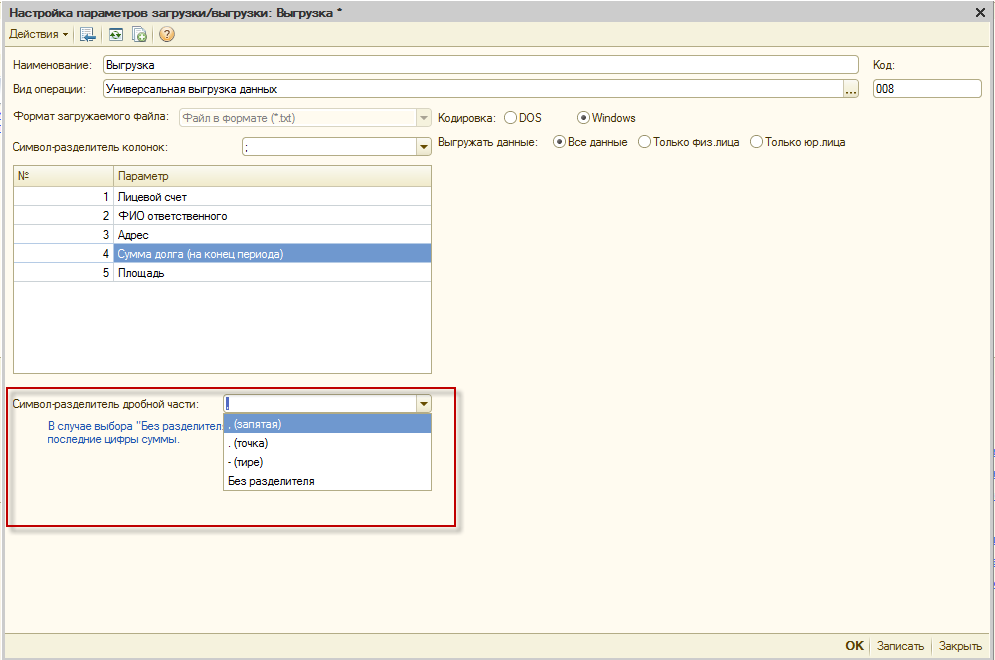Image resolution: width=995 pixels, height=660 pixels.
Task: Click the Параметр column header
Action: [272, 176]
